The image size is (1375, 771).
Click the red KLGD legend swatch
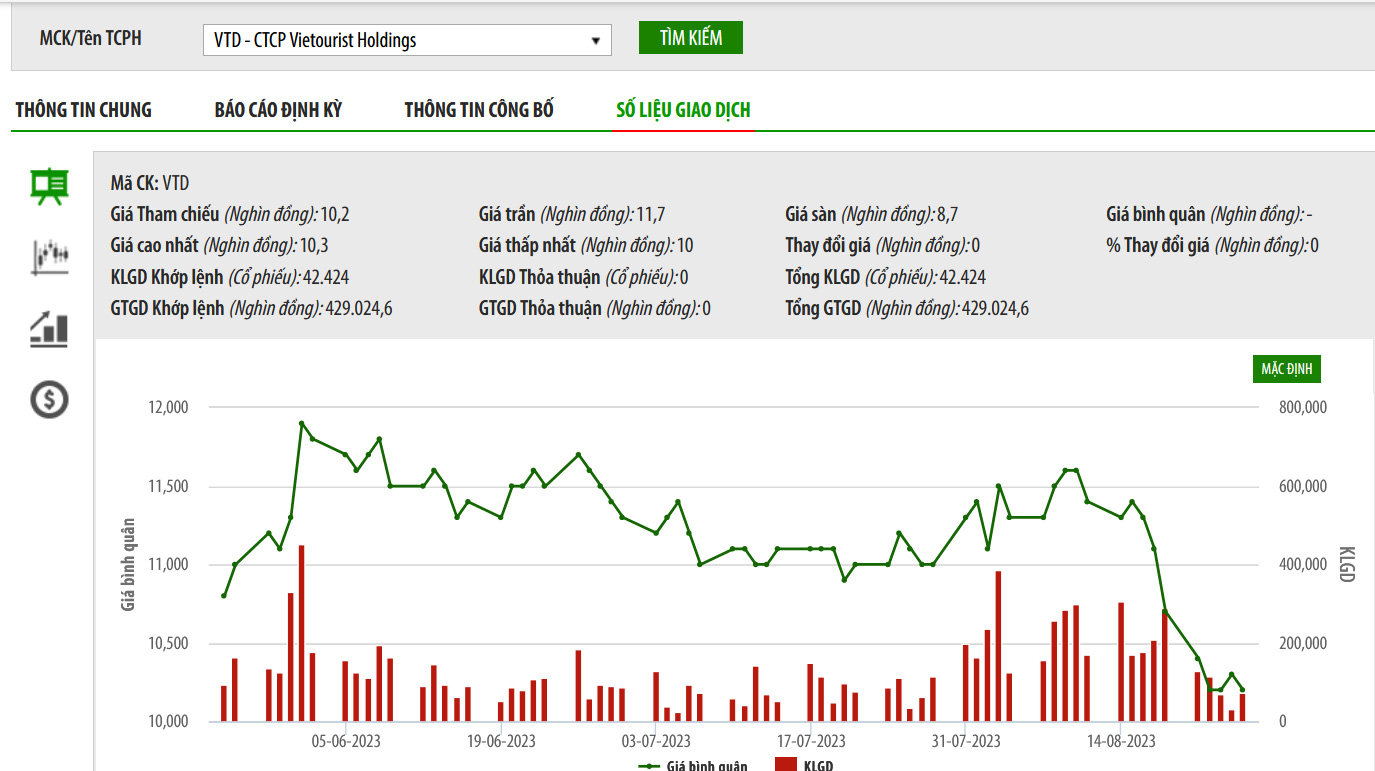[786, 766]
